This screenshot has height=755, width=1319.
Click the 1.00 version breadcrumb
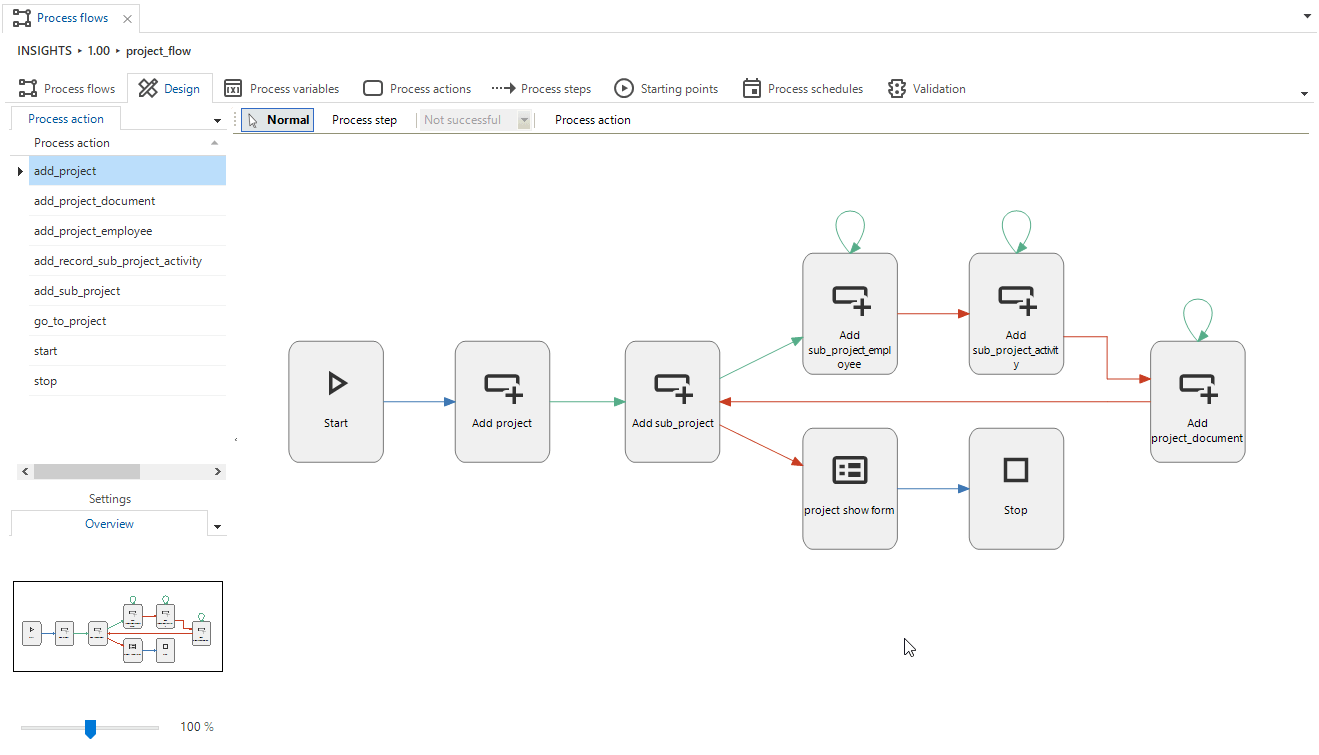[x=99, y=51]
